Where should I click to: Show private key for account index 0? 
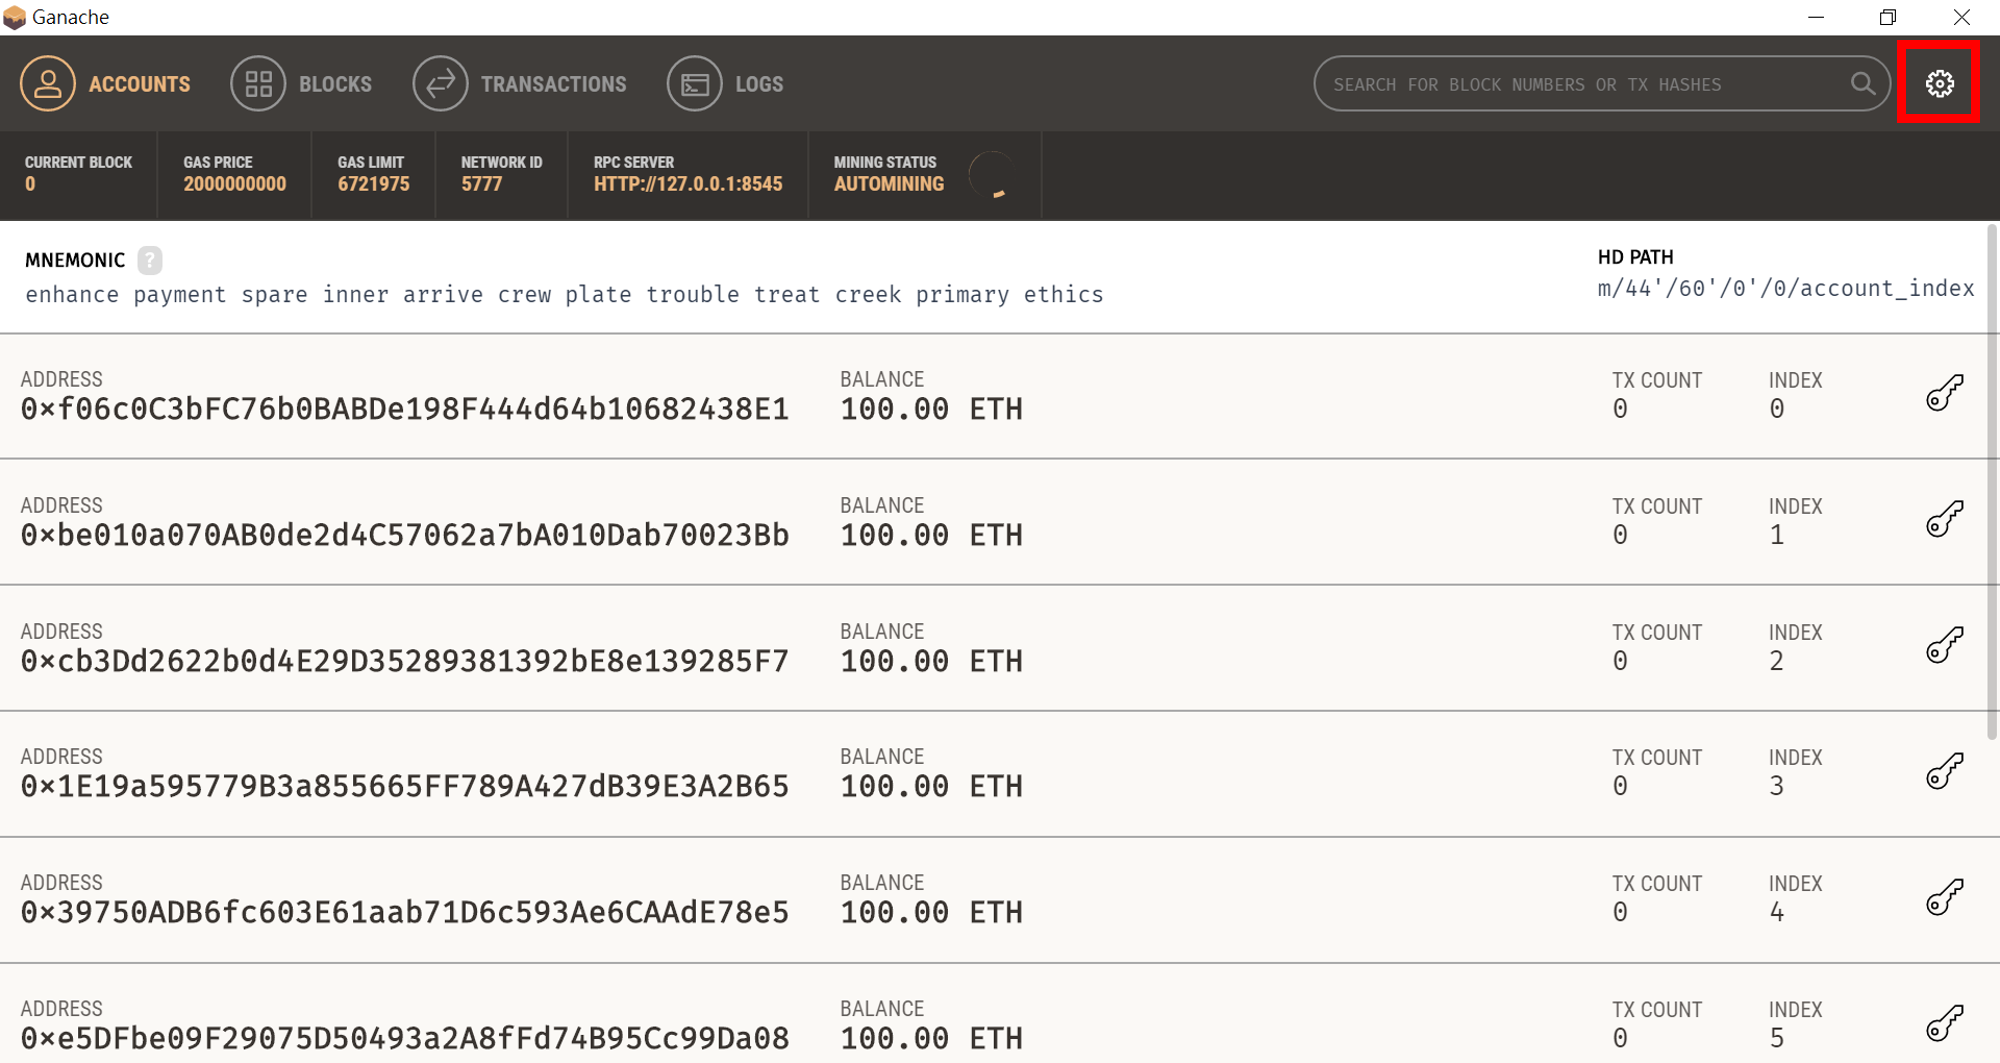pos(1945,394)
